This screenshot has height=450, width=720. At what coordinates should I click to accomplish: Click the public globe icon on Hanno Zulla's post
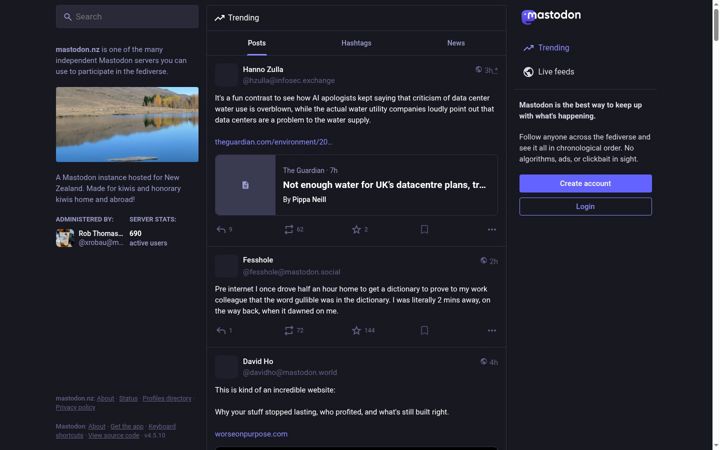click(x=478, y=69)
